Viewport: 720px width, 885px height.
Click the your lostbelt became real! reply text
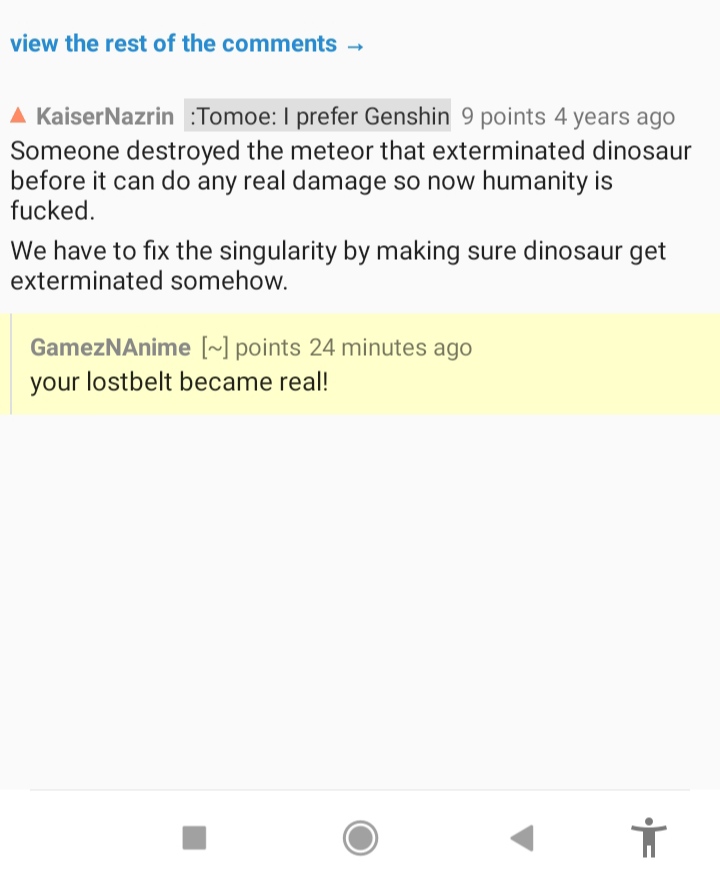point(179,381)
